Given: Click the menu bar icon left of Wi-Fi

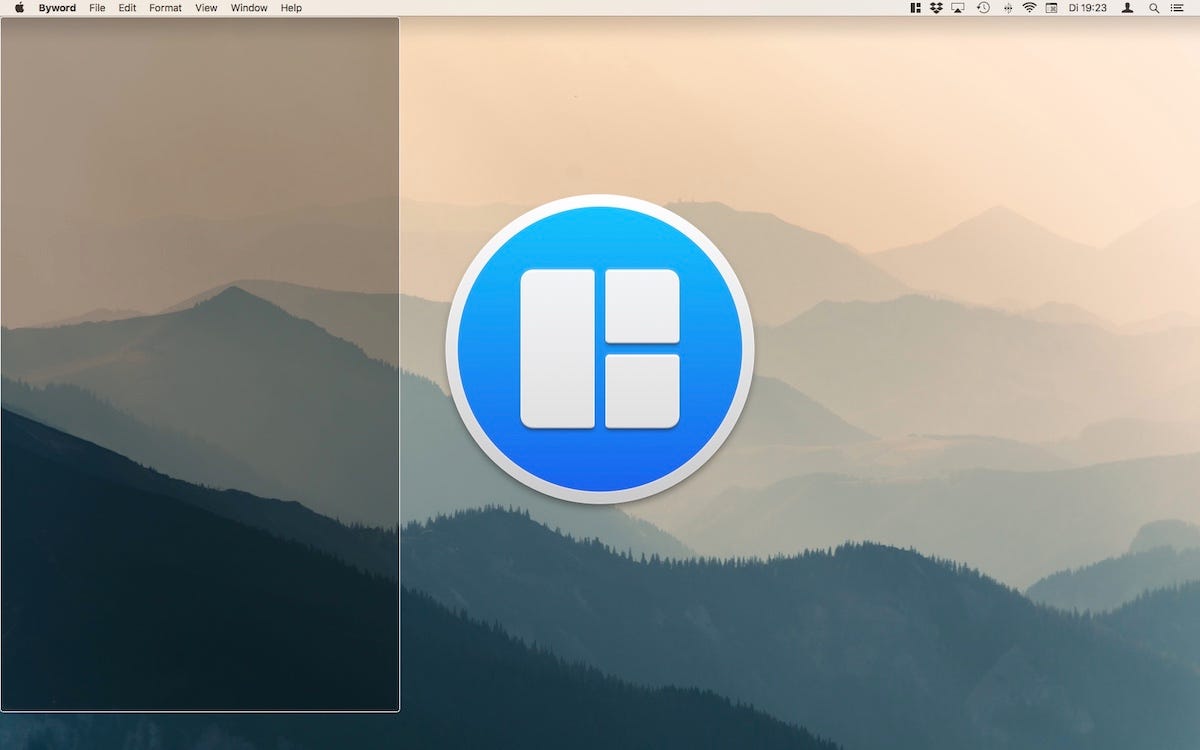Looking at the screenshot, I should click(x=1007, y=8).
